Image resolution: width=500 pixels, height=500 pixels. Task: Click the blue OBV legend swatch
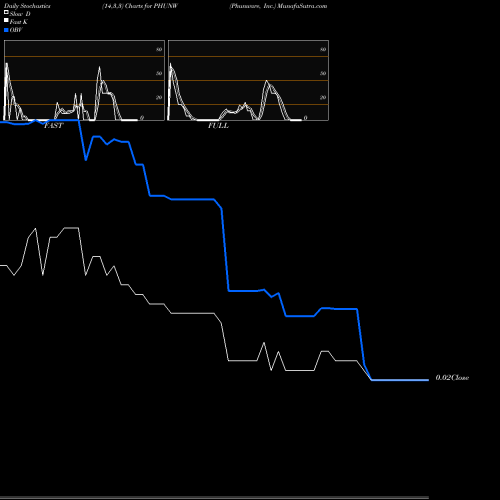coord(6,30)
